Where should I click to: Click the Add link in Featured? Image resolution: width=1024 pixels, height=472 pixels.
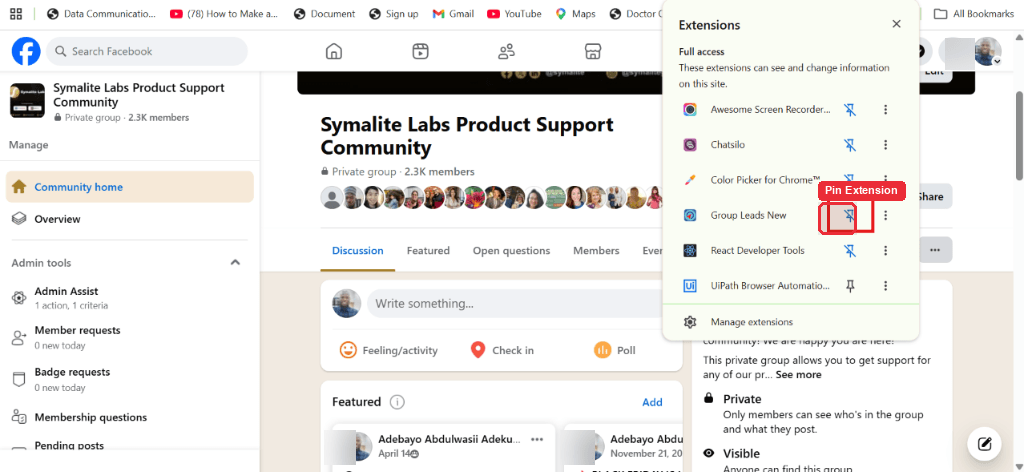[x=652, y=402]
